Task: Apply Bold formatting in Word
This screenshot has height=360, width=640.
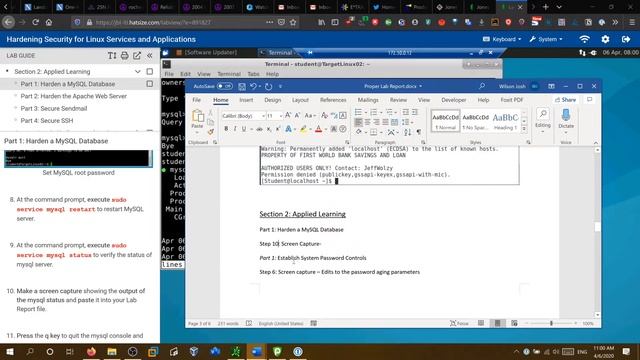Action: 226,129
